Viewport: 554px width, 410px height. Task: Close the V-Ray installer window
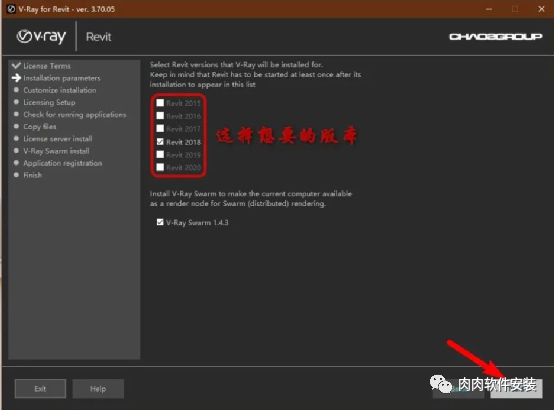pos(541,9)
